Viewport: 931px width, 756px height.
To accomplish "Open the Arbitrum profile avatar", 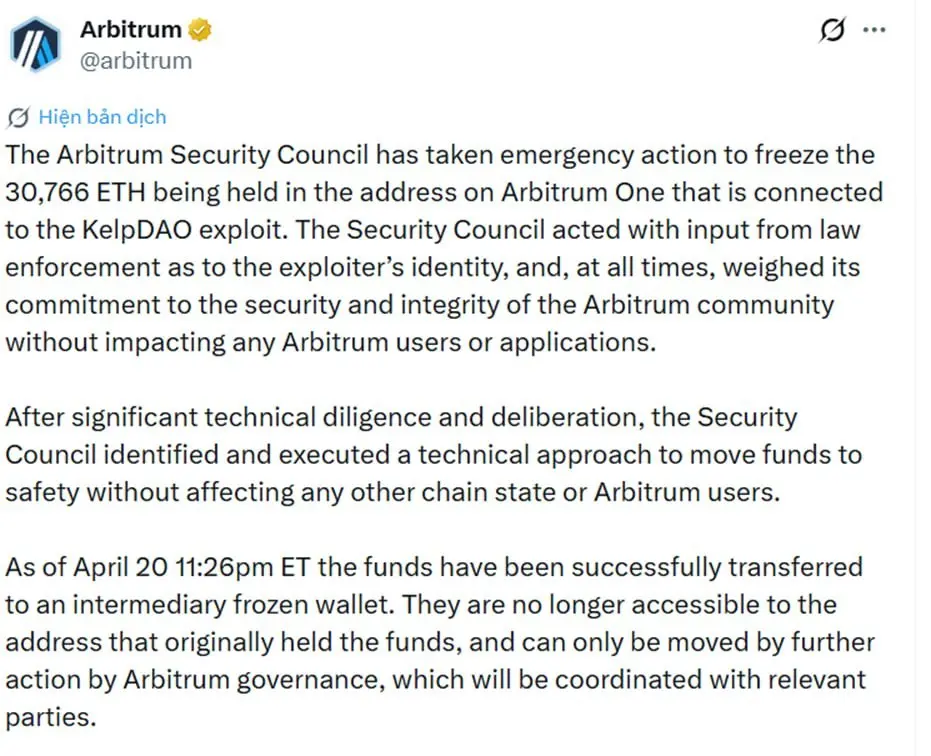I will pos(35,45).
